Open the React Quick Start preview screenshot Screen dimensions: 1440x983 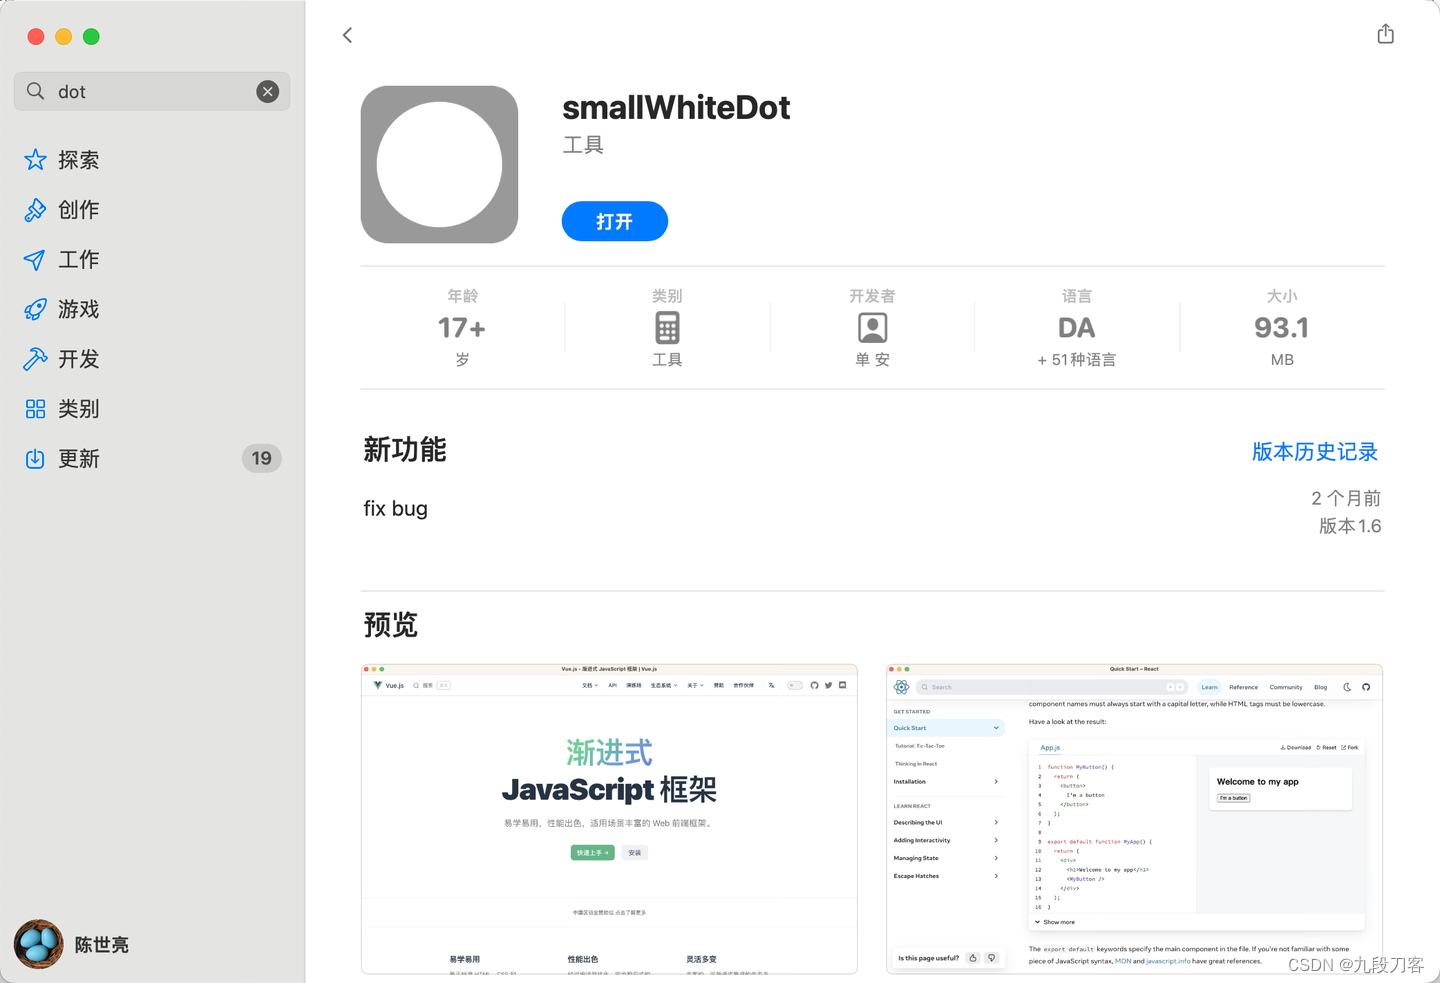coord(1134,818)
